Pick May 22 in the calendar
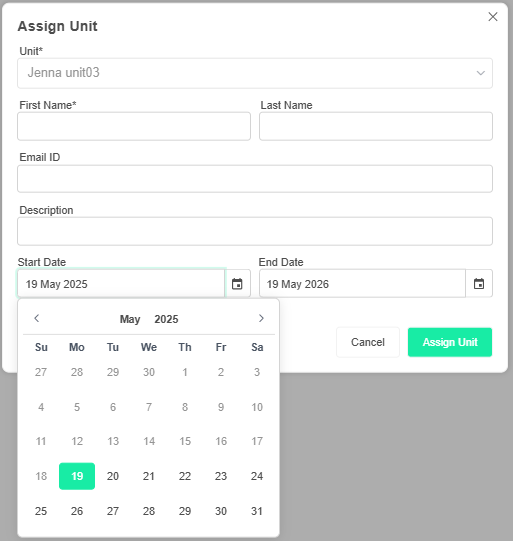This screenshot has height=541, width=513. tap(185, 476)
